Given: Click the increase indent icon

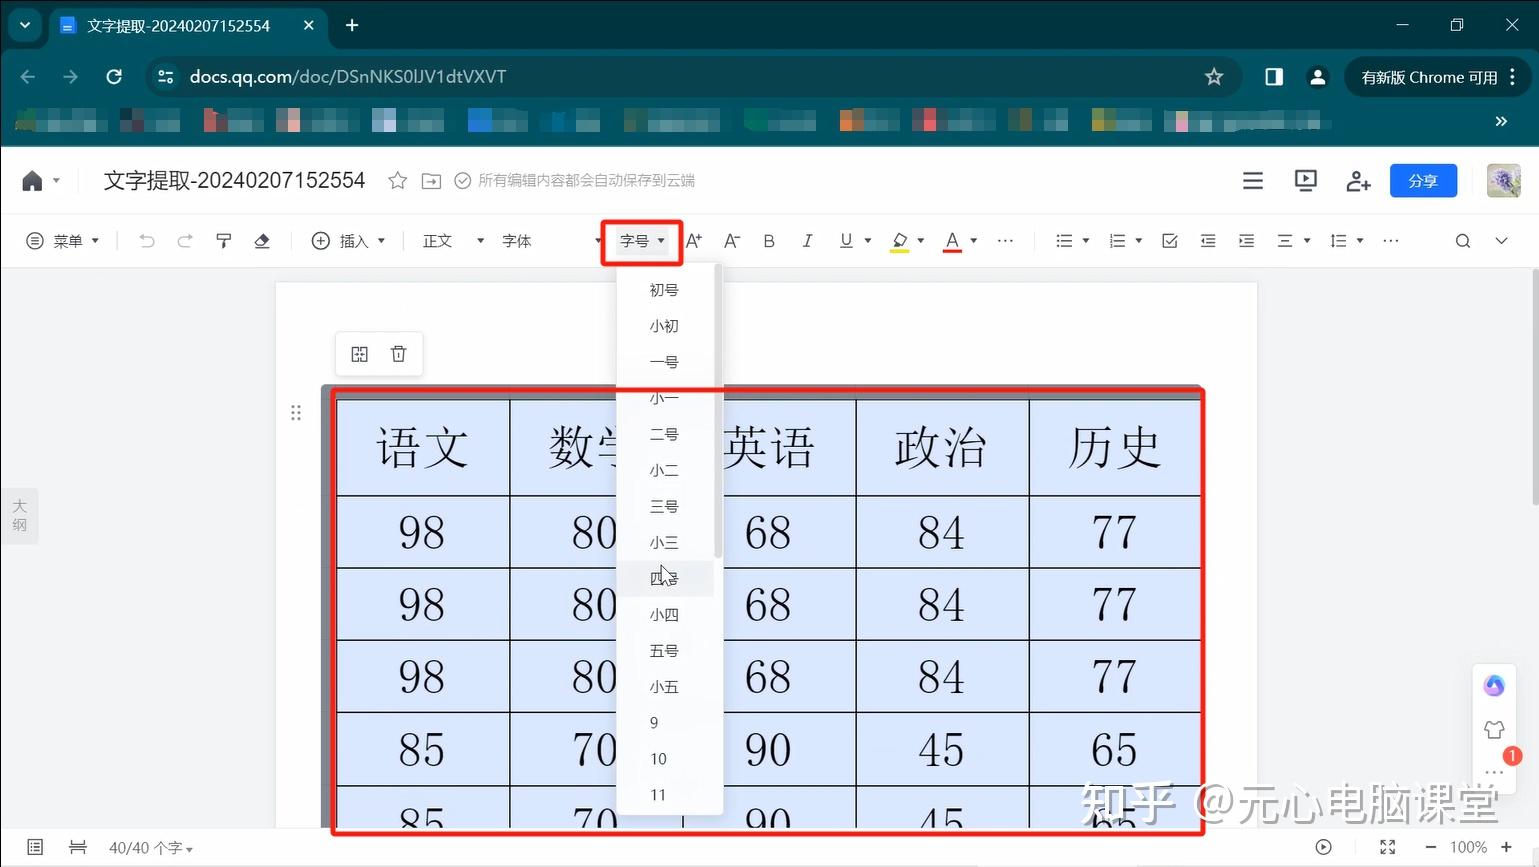Looking at the screenshot, I should click(x=1246, y=240).
